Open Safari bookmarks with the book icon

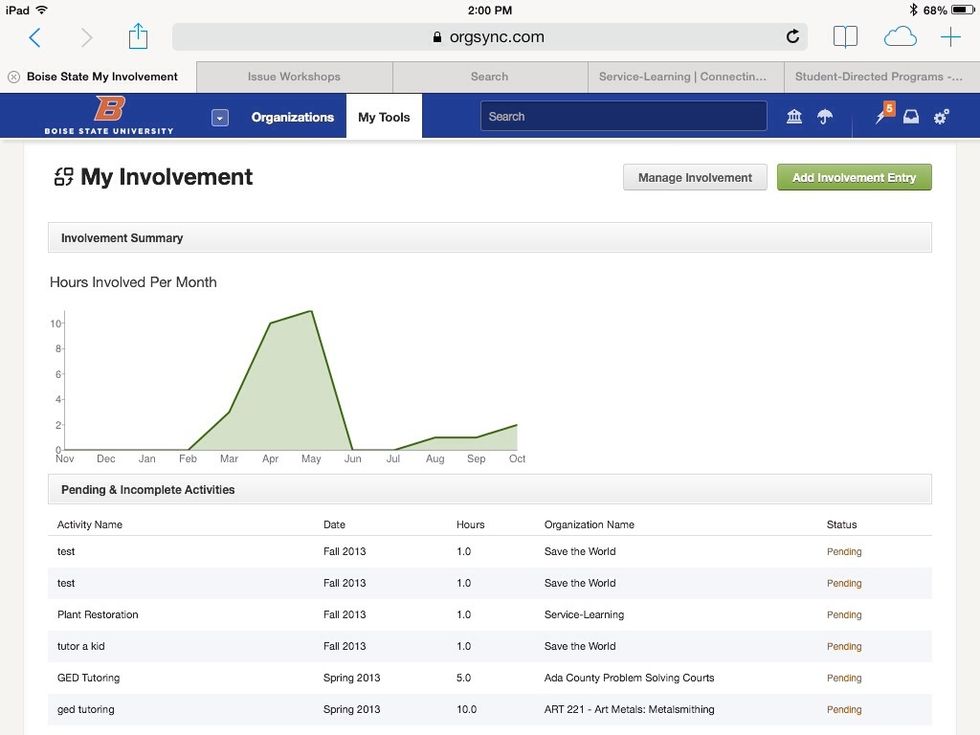click(845, 36)
